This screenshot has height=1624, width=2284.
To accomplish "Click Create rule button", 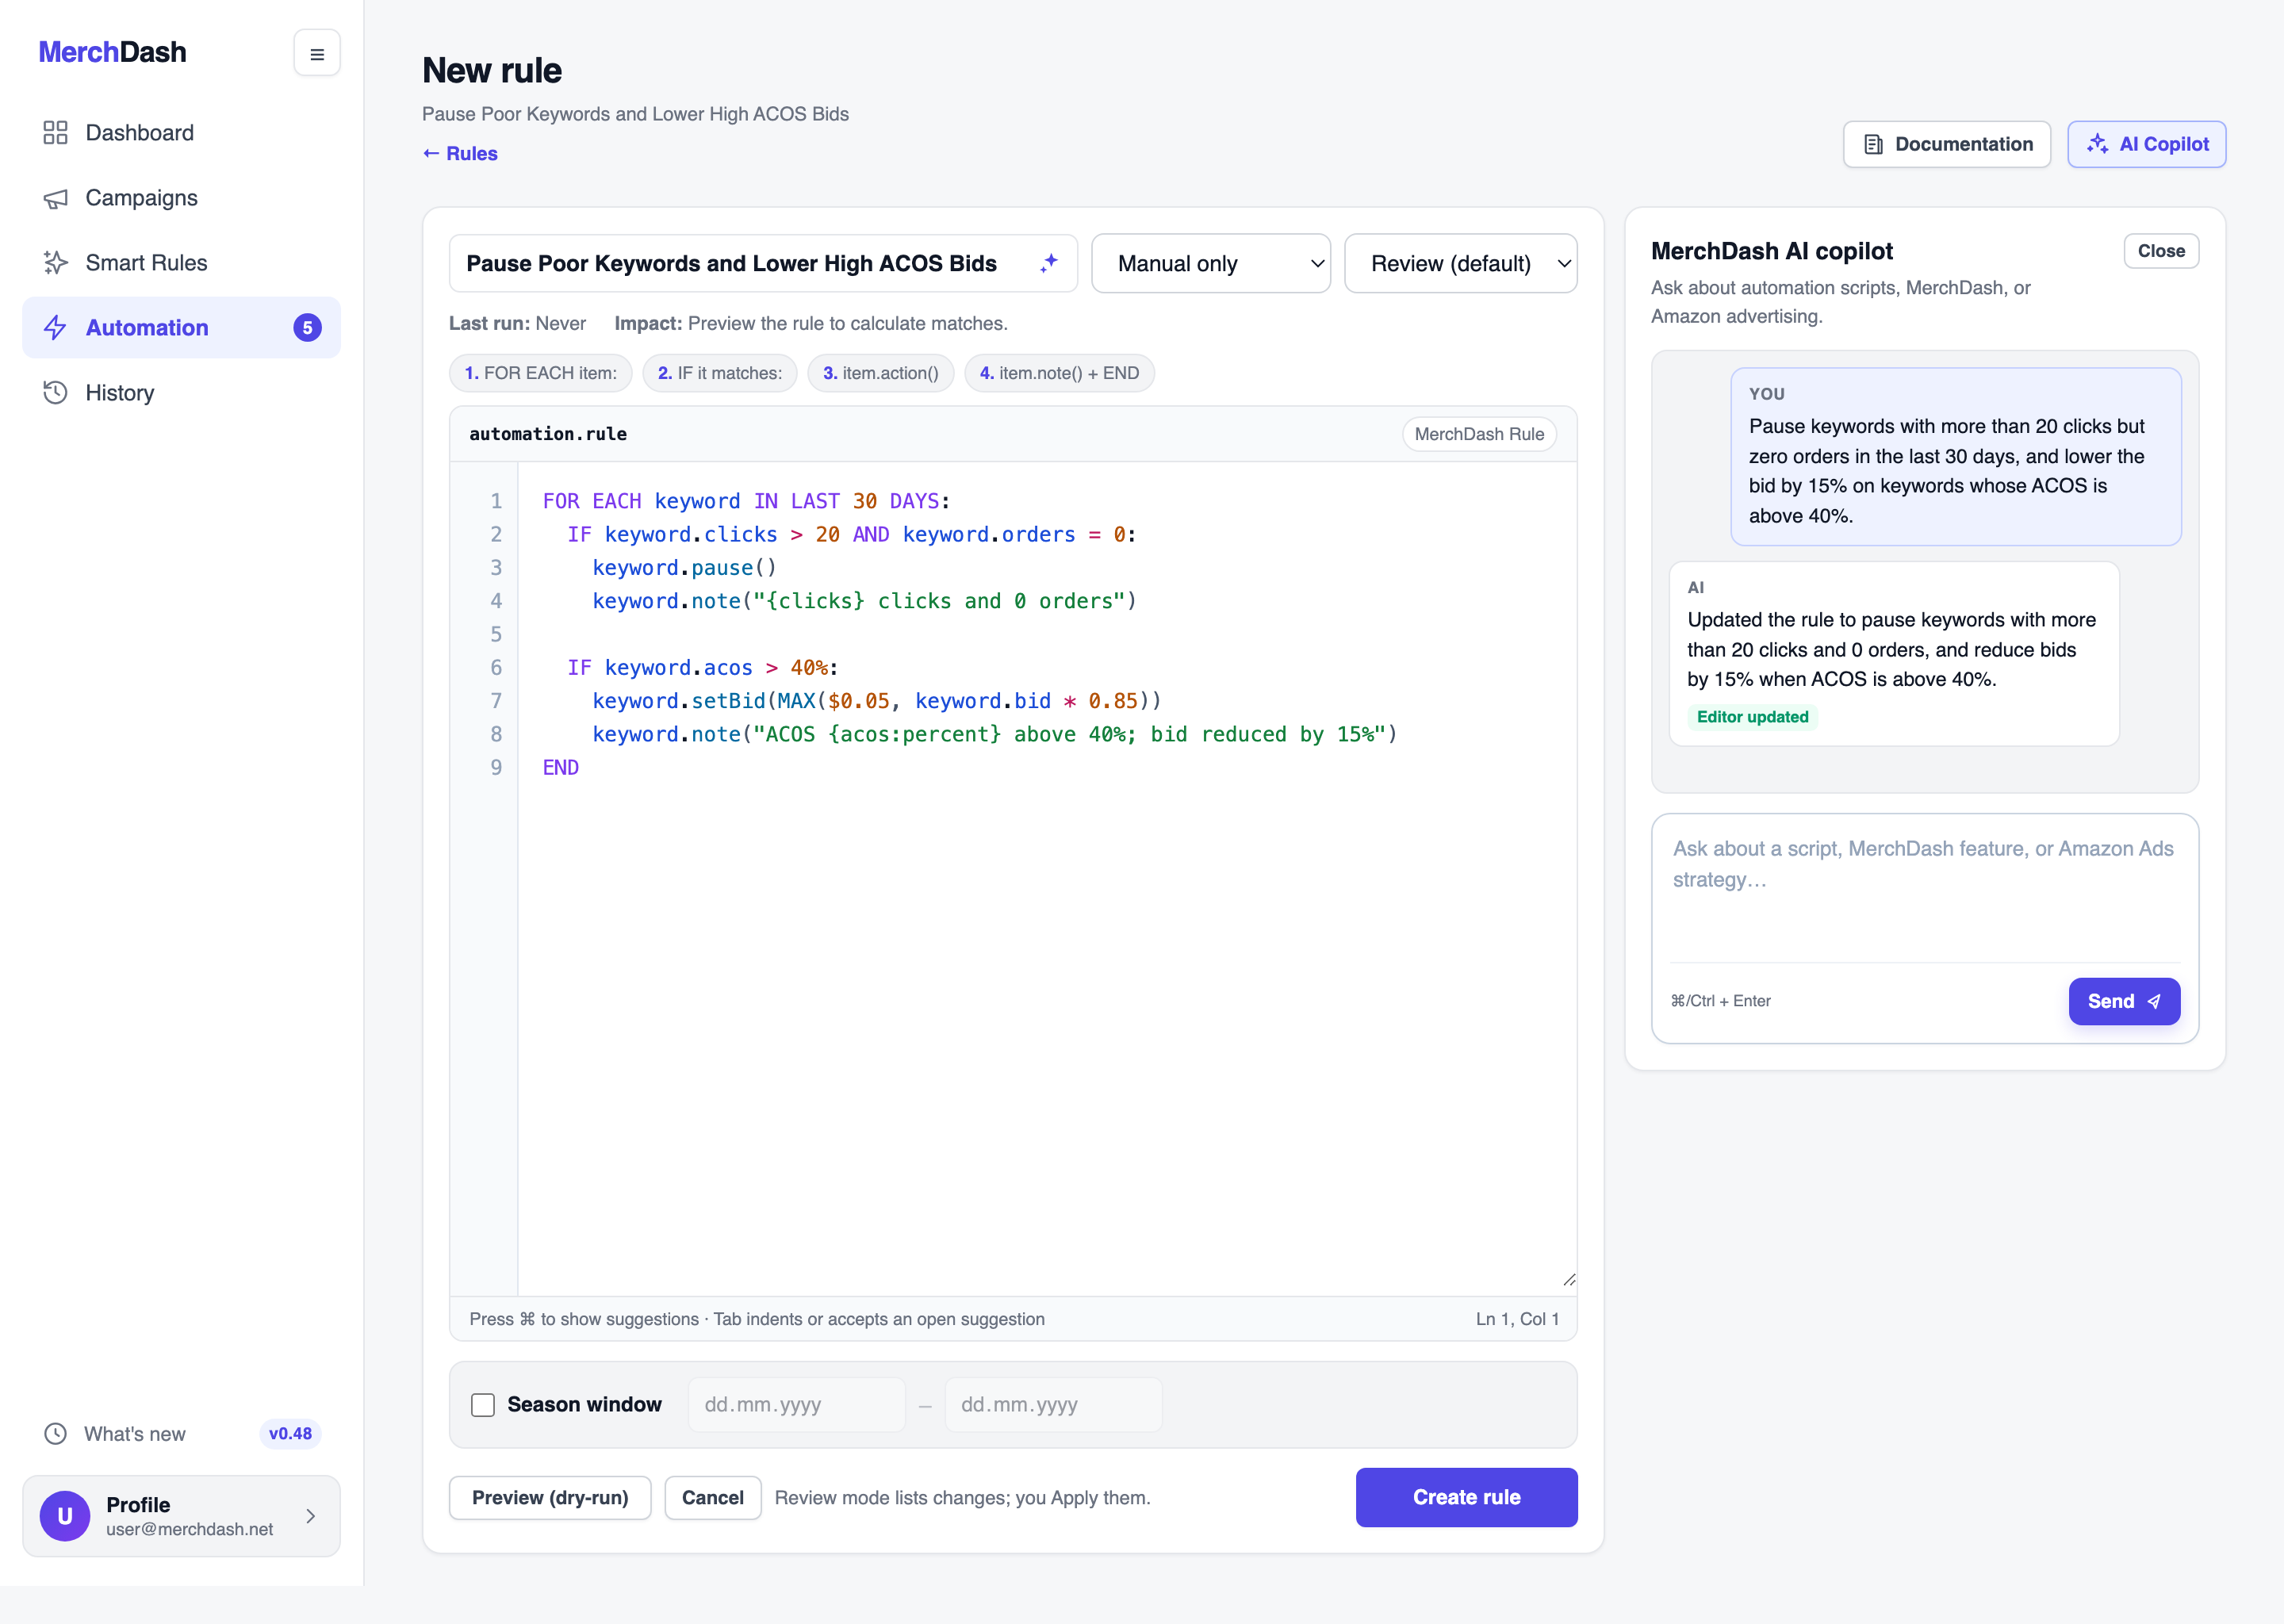I will click(x=1466, y=1497).
